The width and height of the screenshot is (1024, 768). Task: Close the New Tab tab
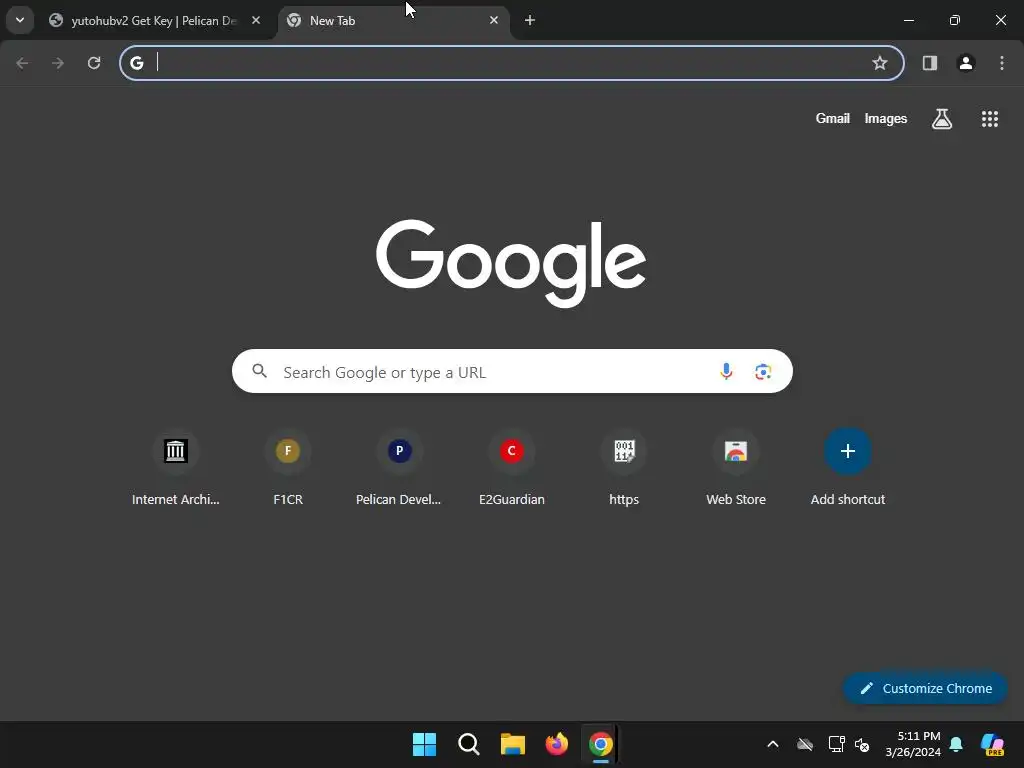point(494,21)
